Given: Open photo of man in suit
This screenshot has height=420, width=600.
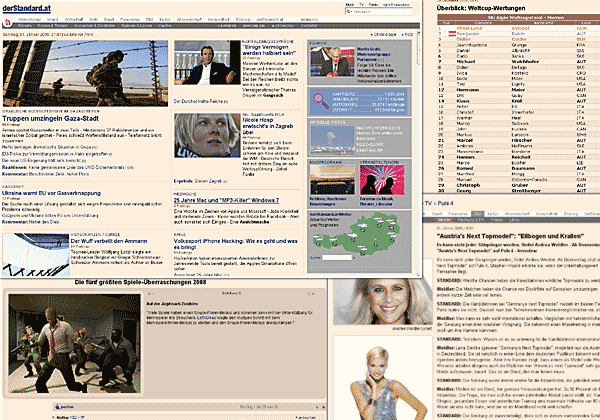Looking at the screenshot, I should pyautogui.click(x=207, y=62).
